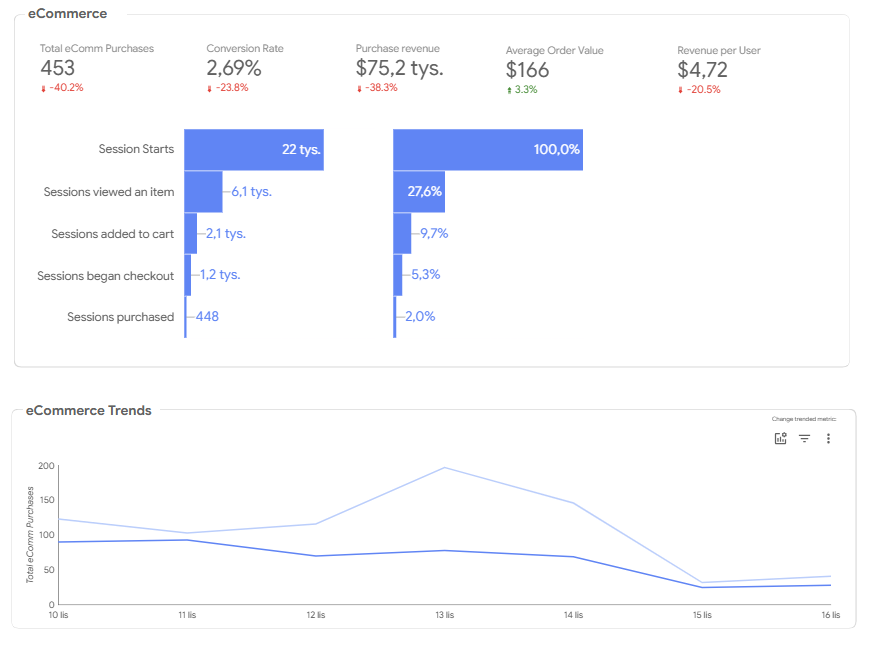Image resolution: width=873 pixels, height=665 pixels.
Task: Open the optional metrics chart settings icon
Action: (x=781, y=438)
